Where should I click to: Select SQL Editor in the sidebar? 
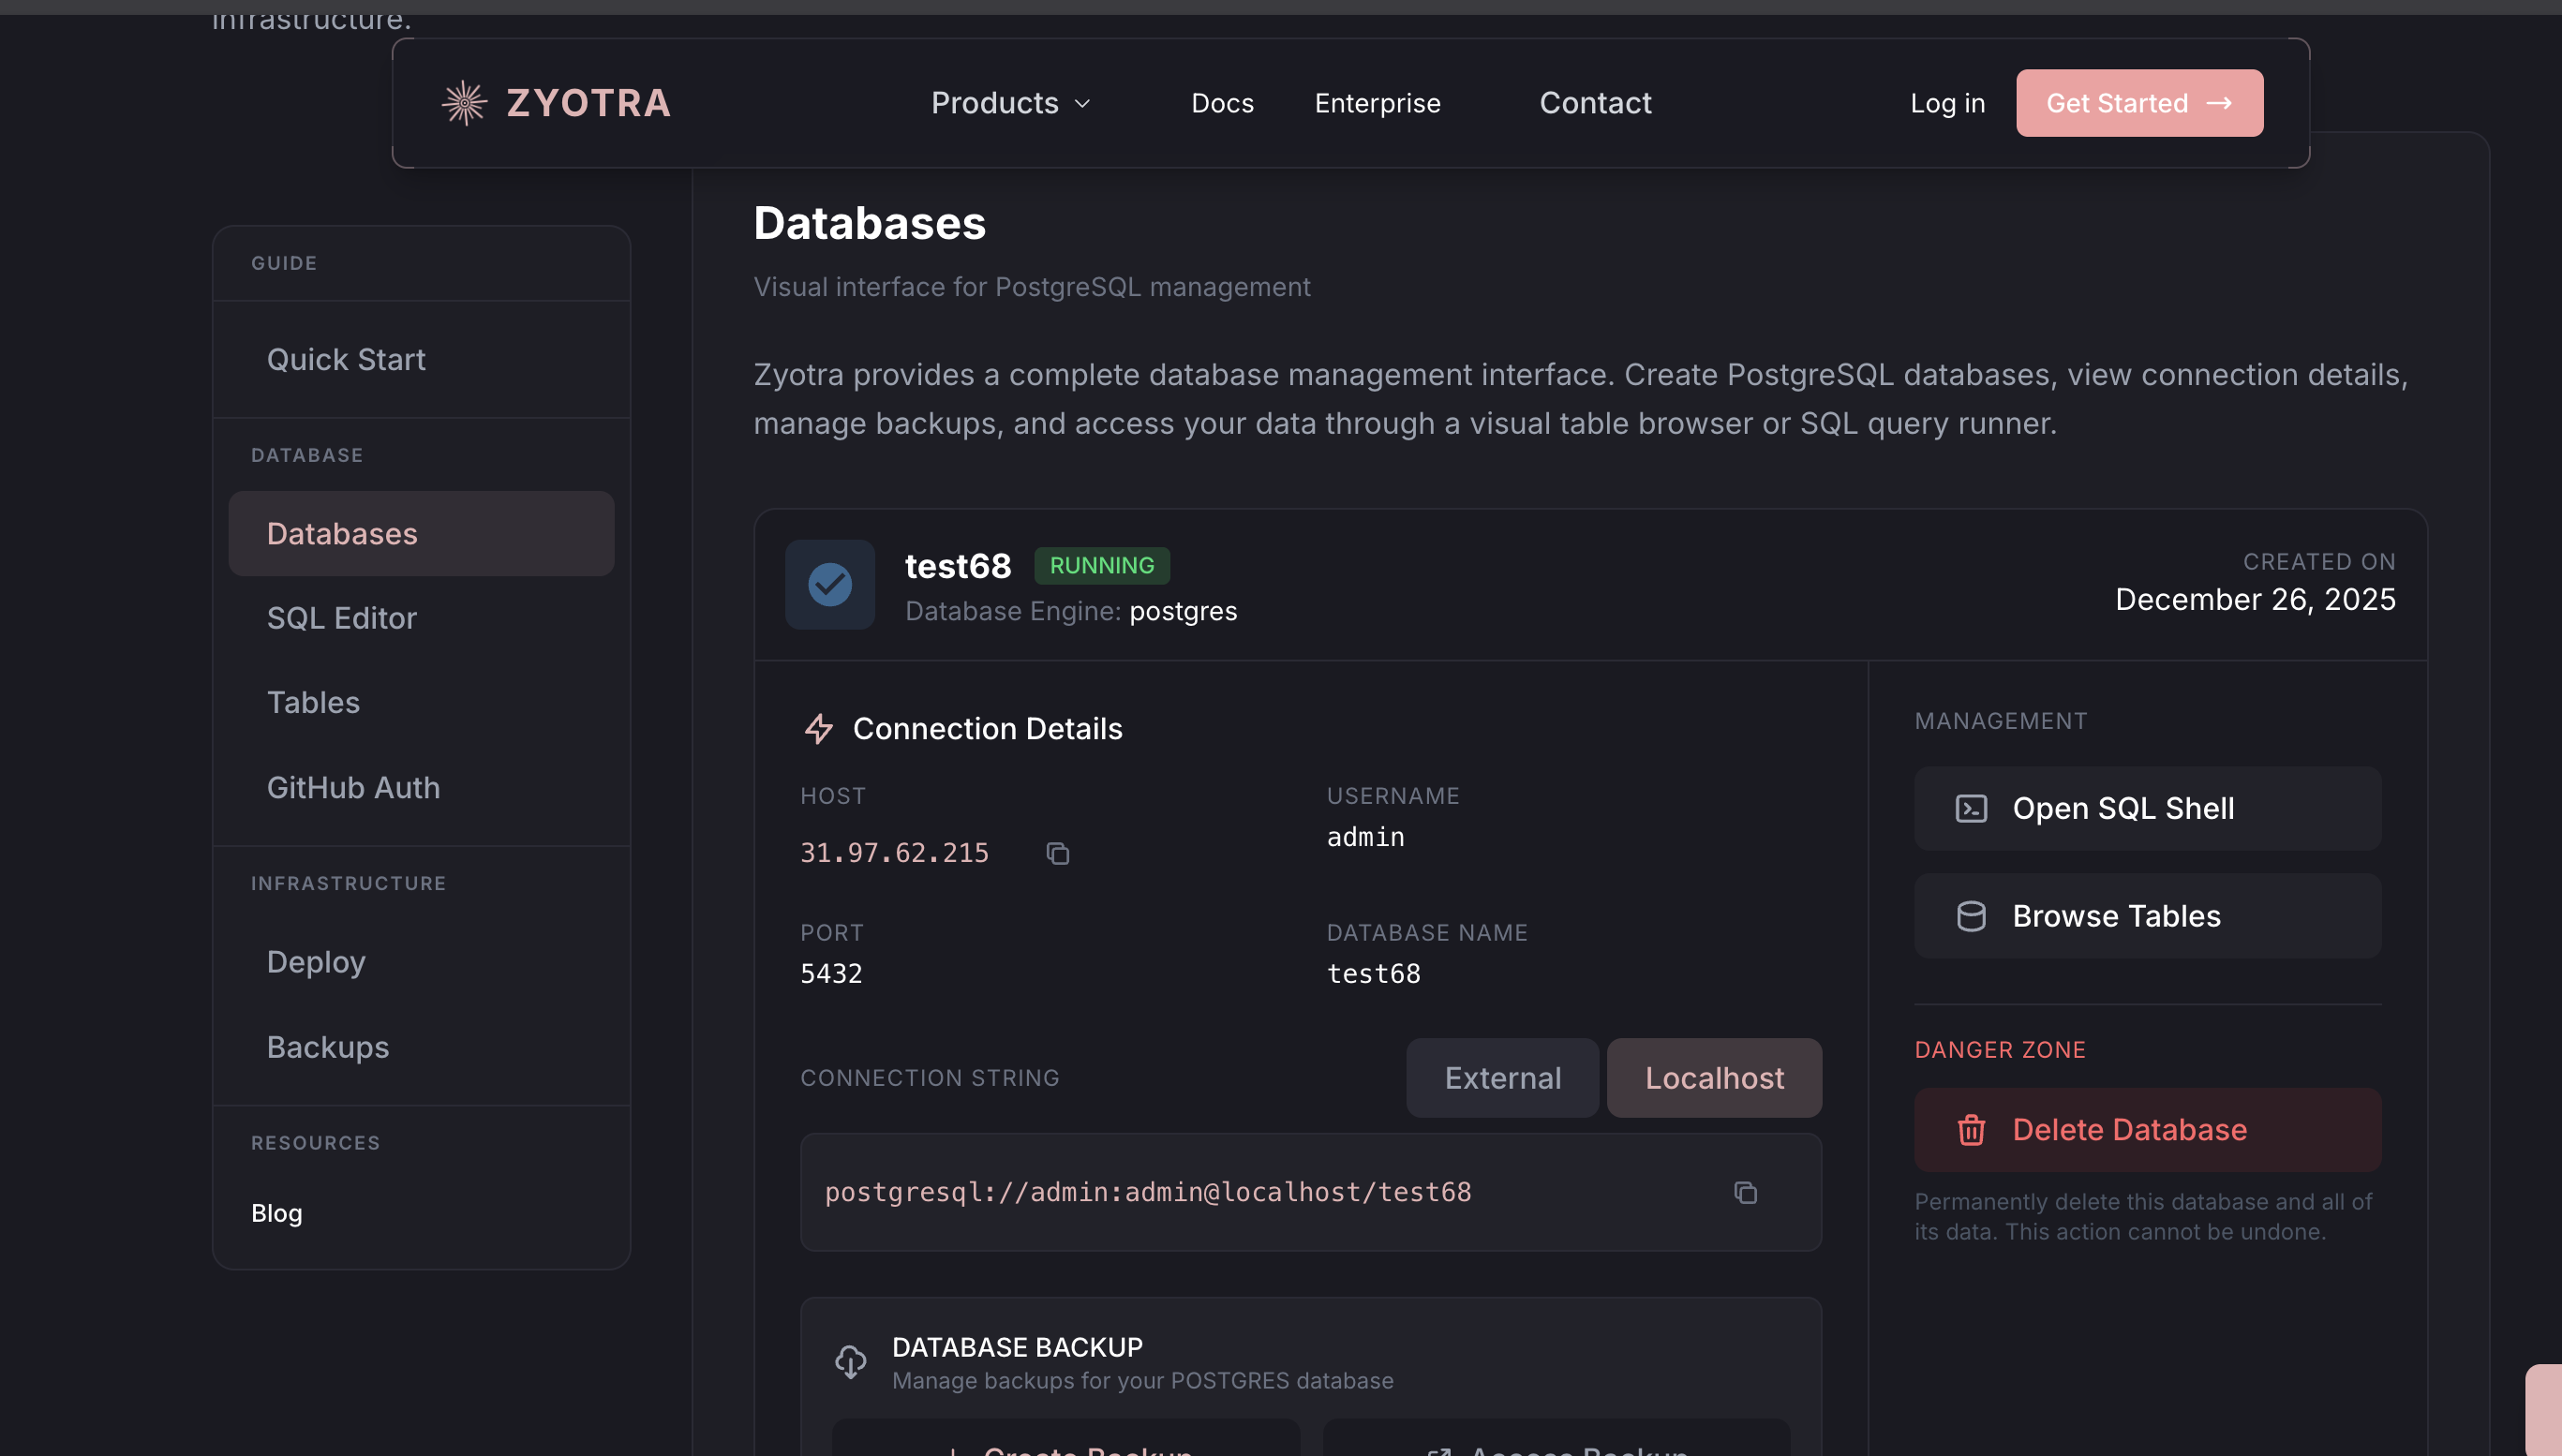341,618
